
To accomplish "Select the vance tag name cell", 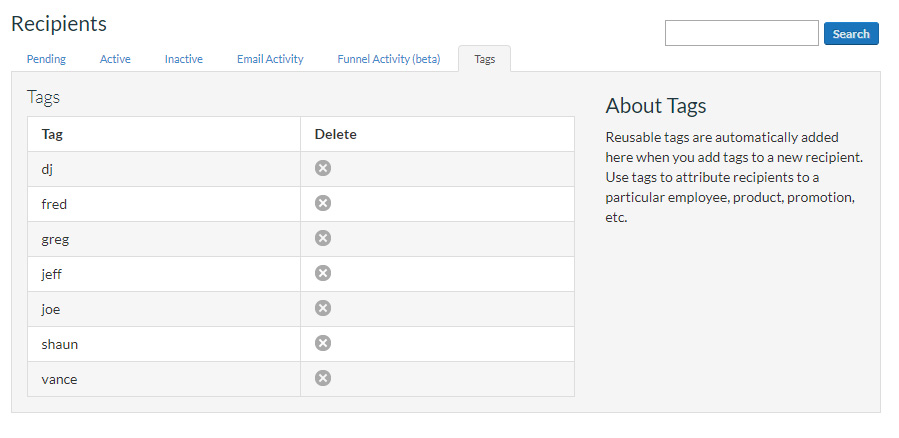I will [x=59, y=379].
